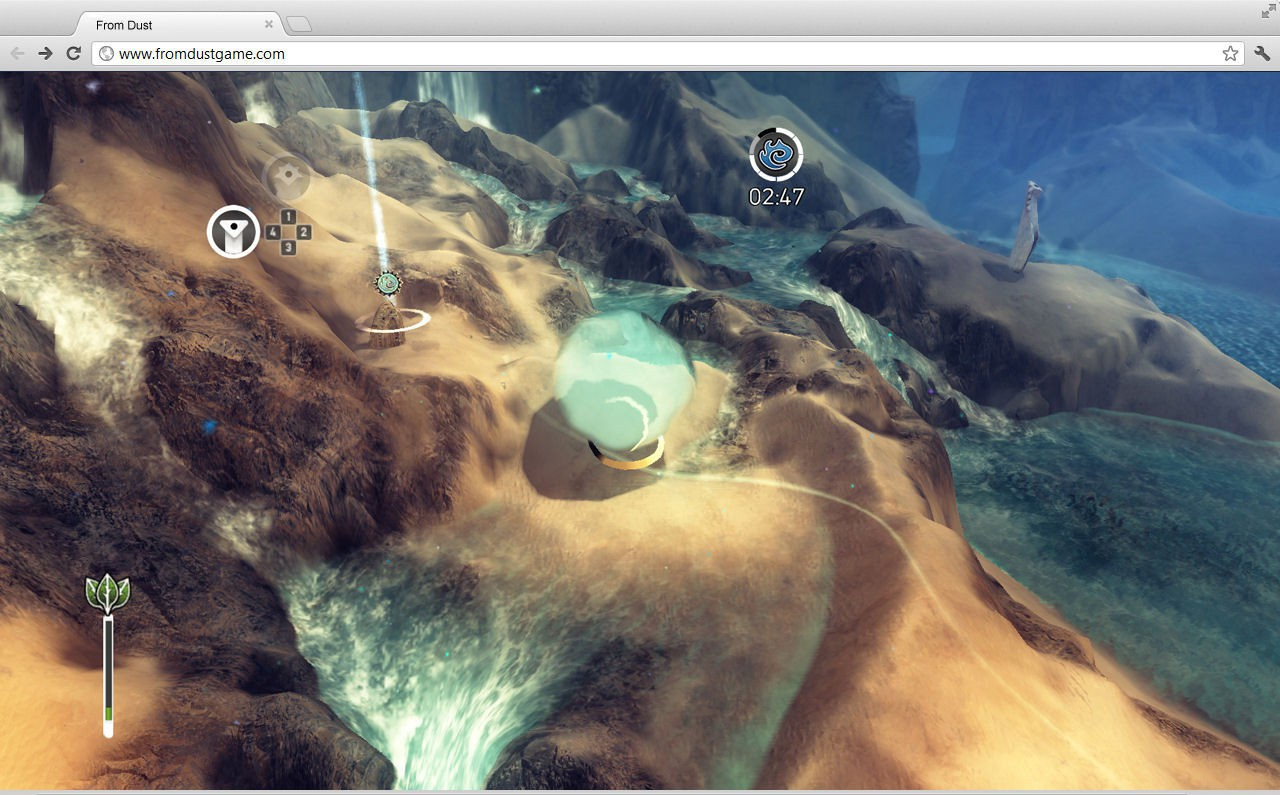Screen dimensions: 1280x795
Task: Open the wrench settings menu
Action: point(1261,54)
